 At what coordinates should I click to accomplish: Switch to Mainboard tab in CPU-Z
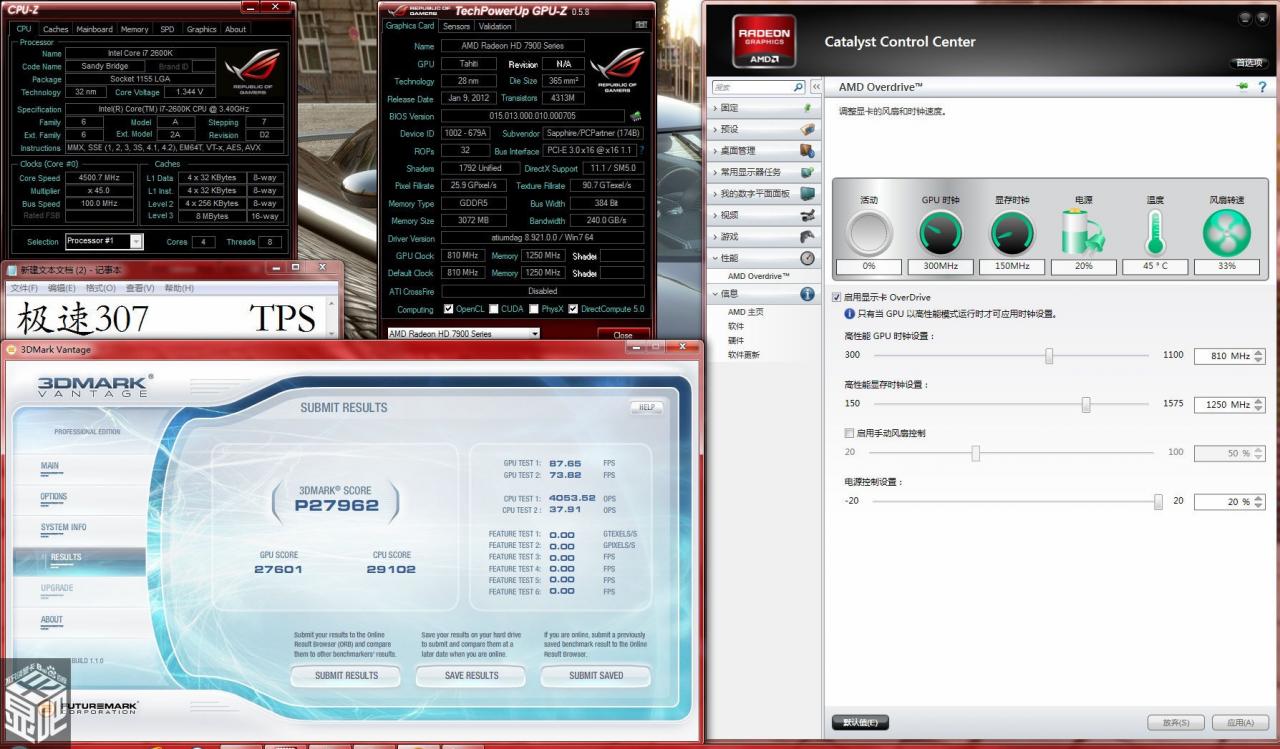click(95, 29)
